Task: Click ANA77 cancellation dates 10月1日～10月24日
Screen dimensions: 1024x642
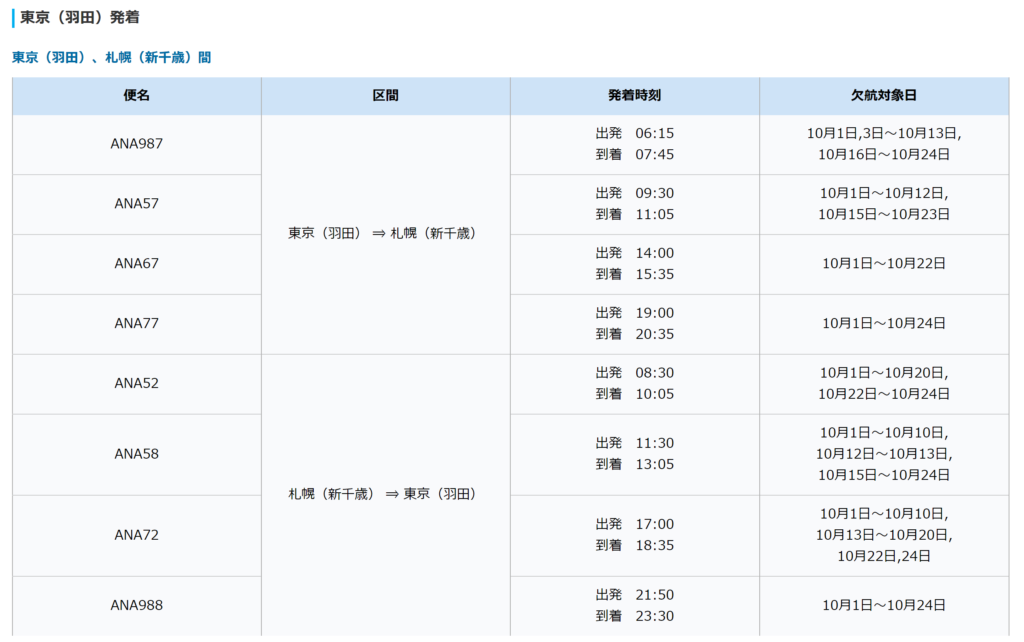Action: click(x=884, y=324)
